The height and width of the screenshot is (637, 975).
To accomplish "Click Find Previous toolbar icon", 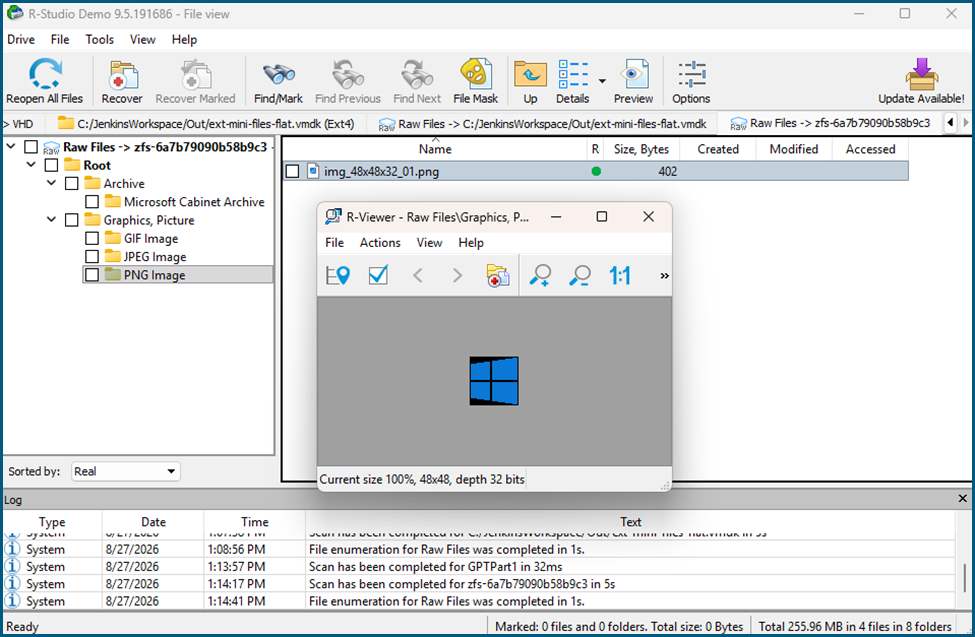I will pyautogui.click(x=348, y=81).
